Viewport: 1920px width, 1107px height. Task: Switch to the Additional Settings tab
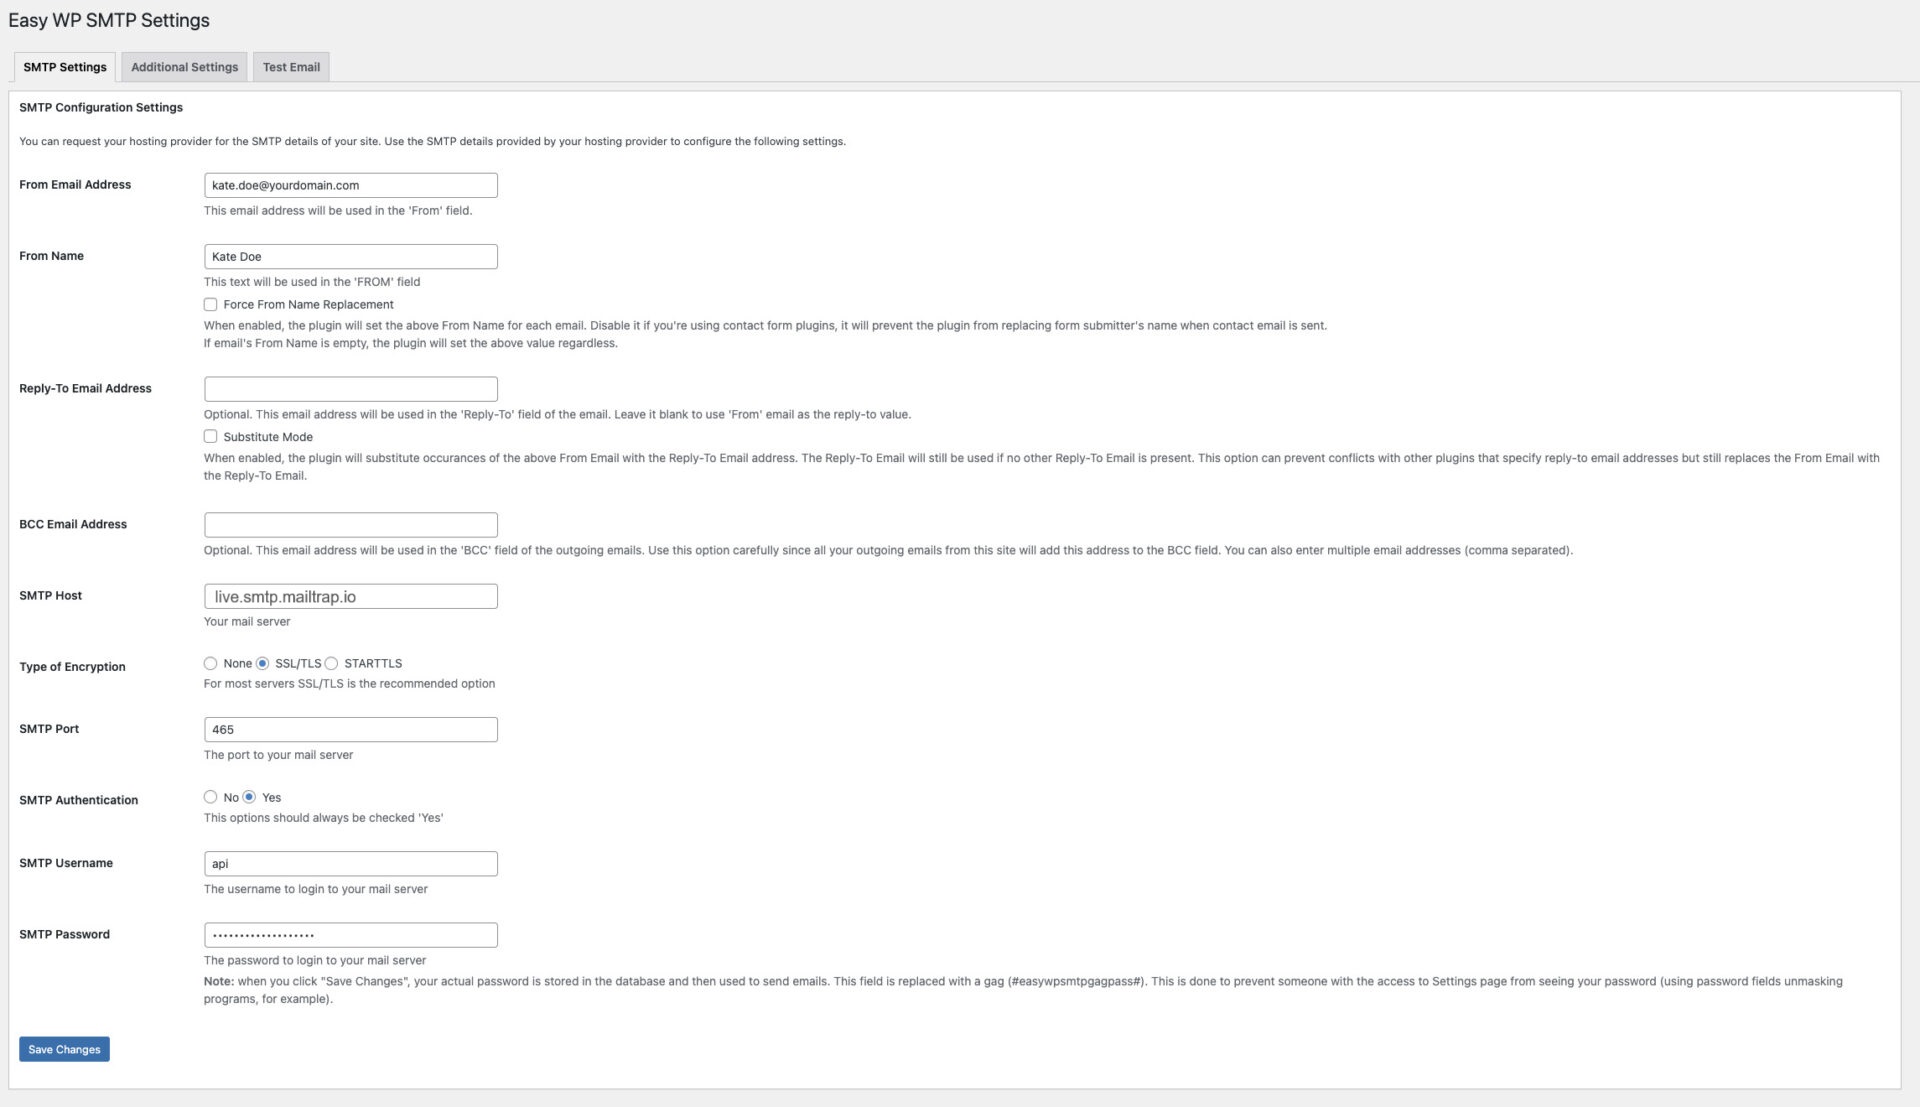coord(184,67)
